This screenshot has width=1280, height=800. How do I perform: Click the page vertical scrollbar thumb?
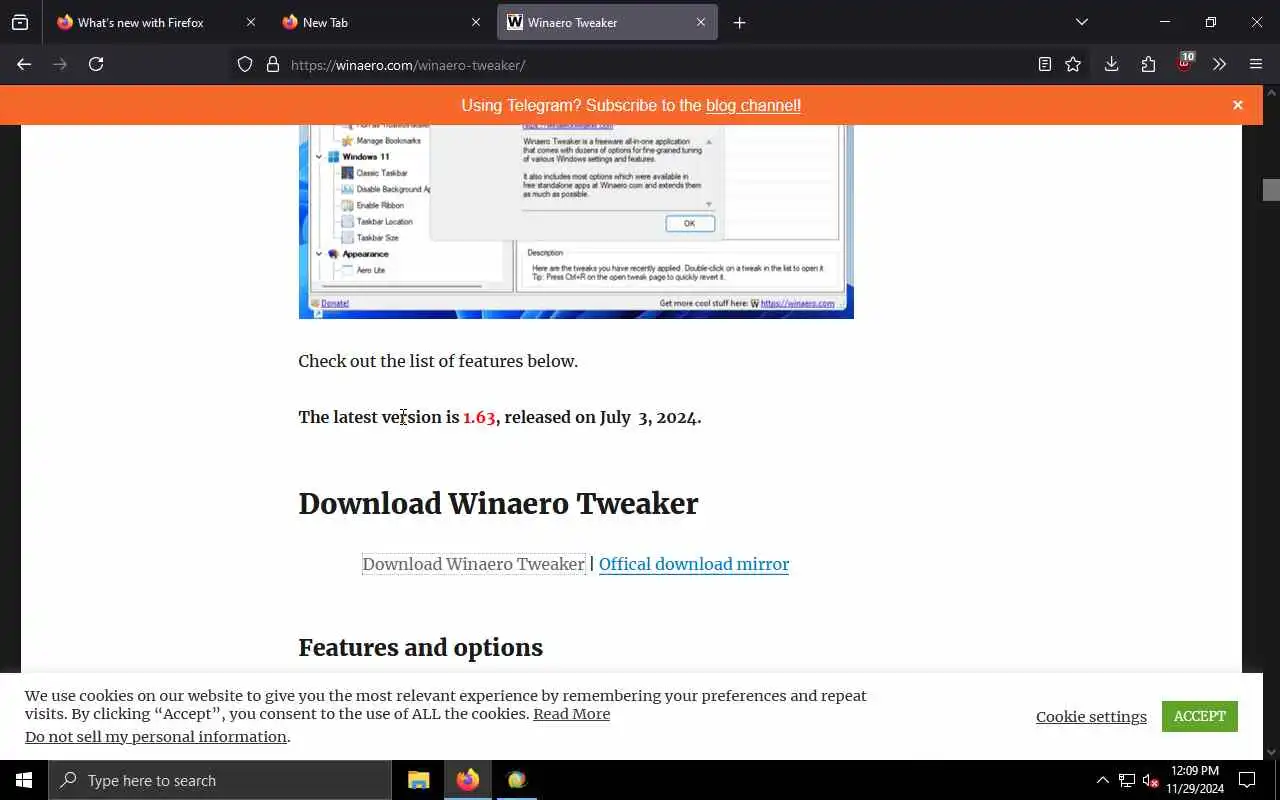point(1271,190)
